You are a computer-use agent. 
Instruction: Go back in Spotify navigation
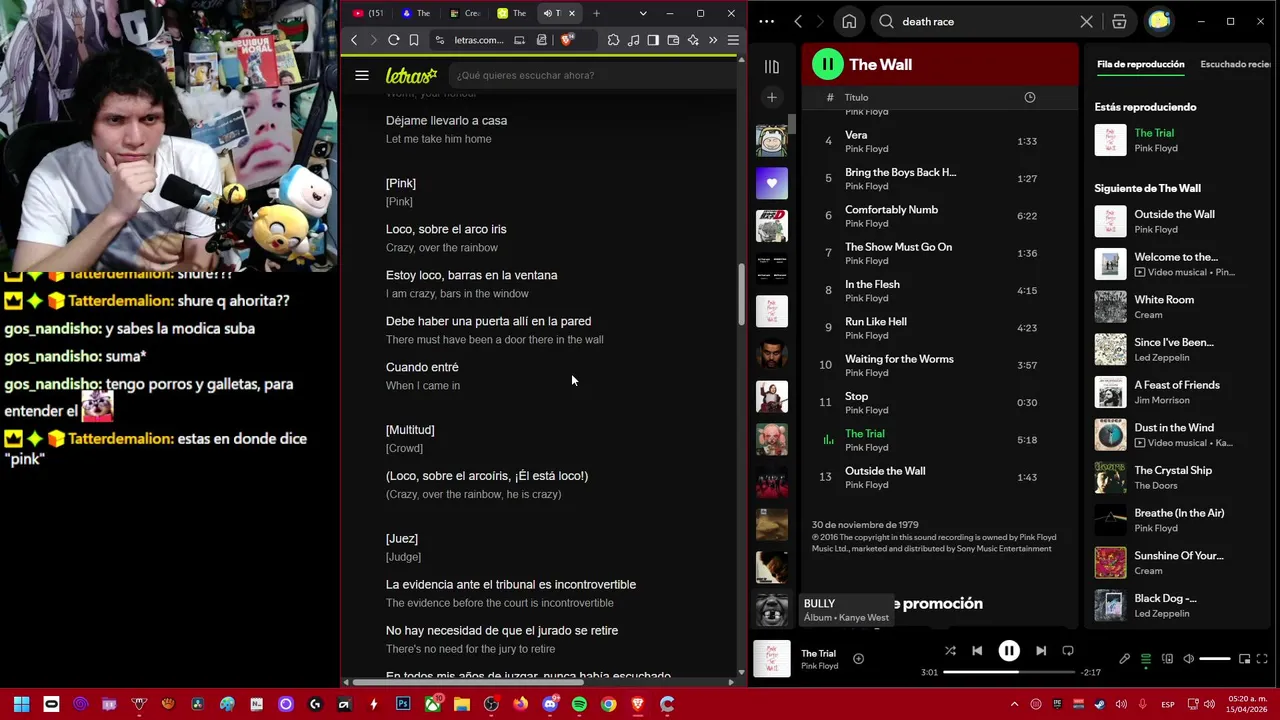[798, 21]
